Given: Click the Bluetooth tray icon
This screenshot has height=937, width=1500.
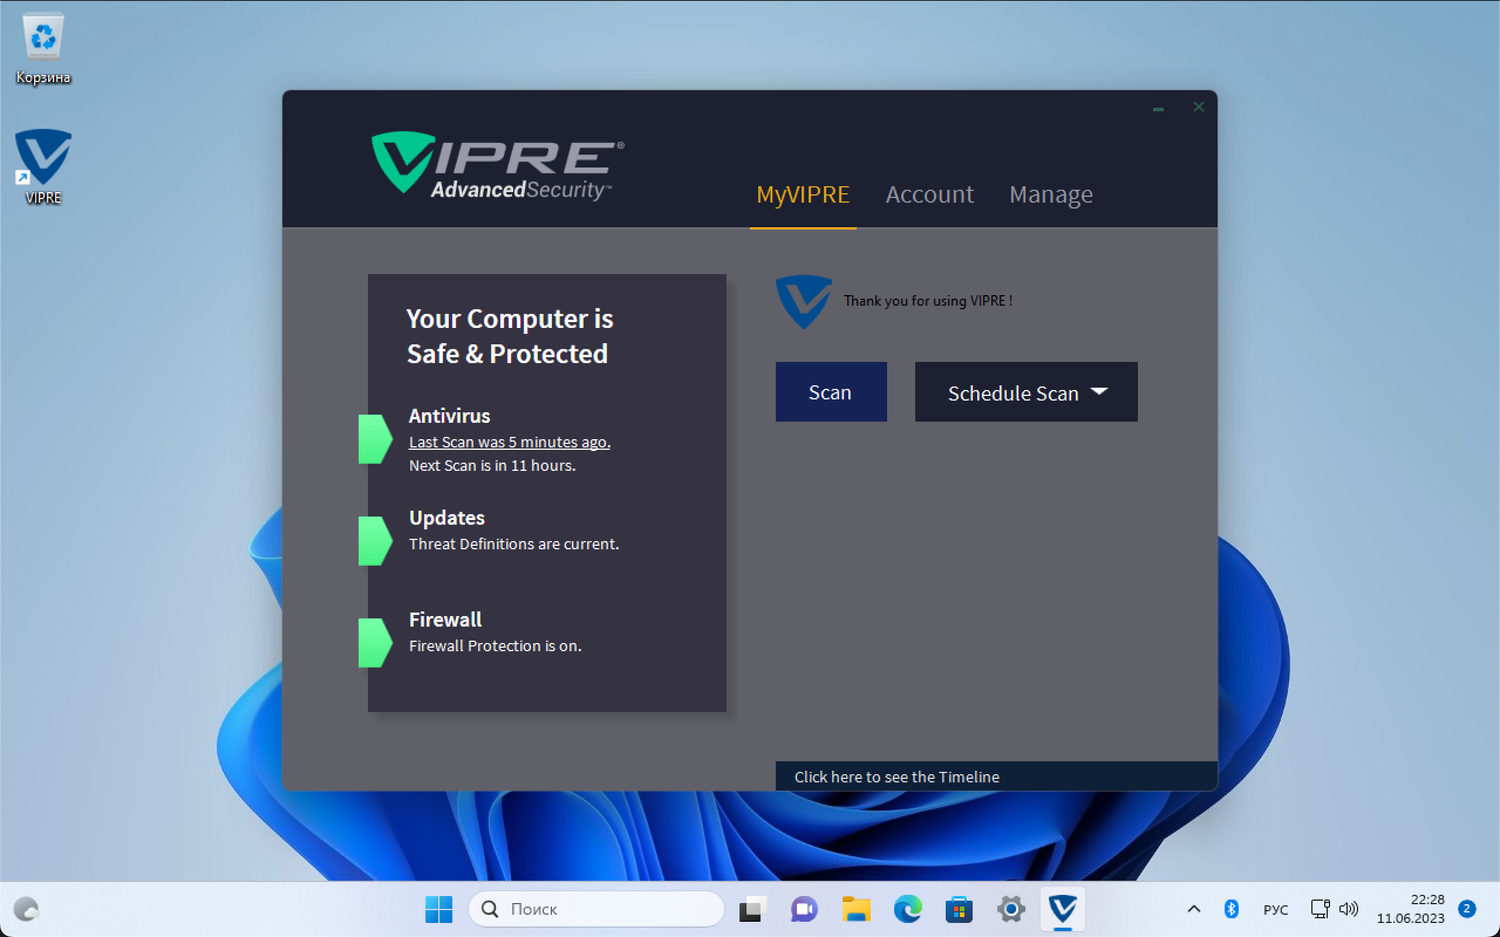Looking at the screenshot, I should point(1232,909).
